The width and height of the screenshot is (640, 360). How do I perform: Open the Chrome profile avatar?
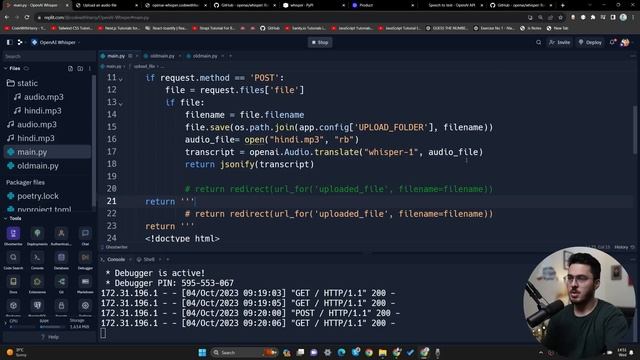pos(623,18)
